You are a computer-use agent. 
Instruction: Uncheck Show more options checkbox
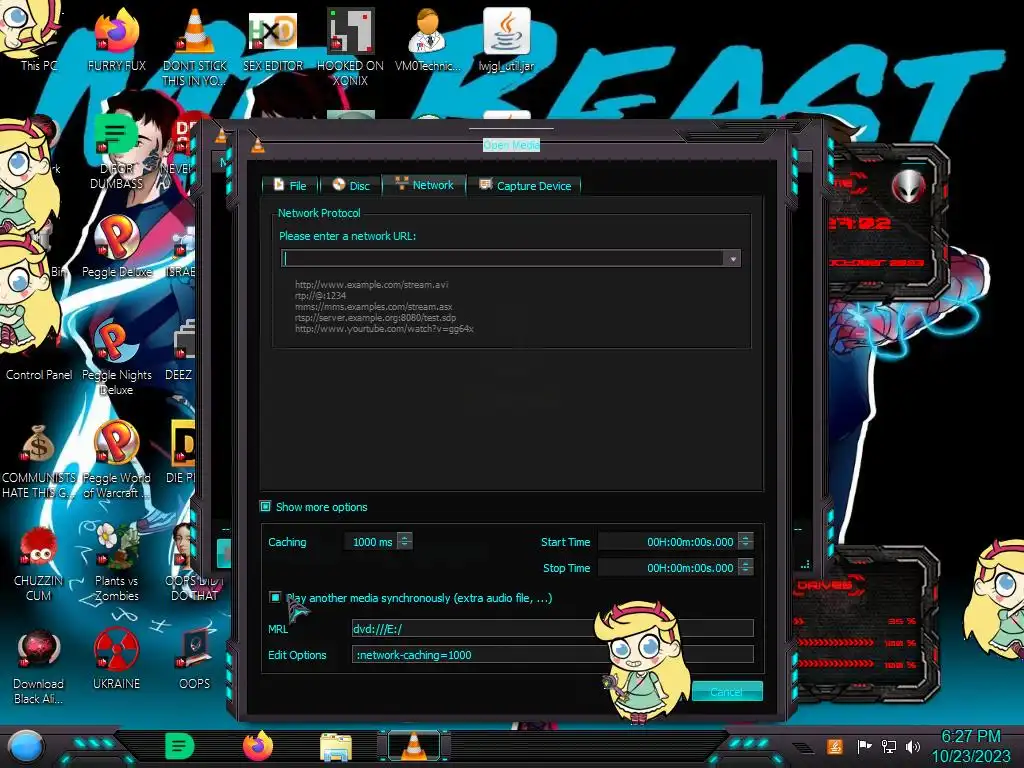(265, 506)
